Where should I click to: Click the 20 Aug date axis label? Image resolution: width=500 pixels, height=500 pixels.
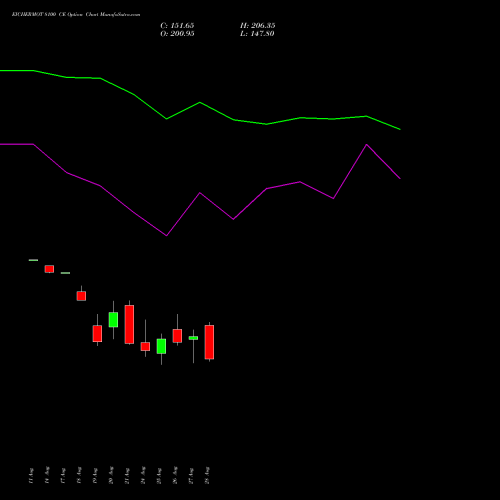(x=111, y=475)
